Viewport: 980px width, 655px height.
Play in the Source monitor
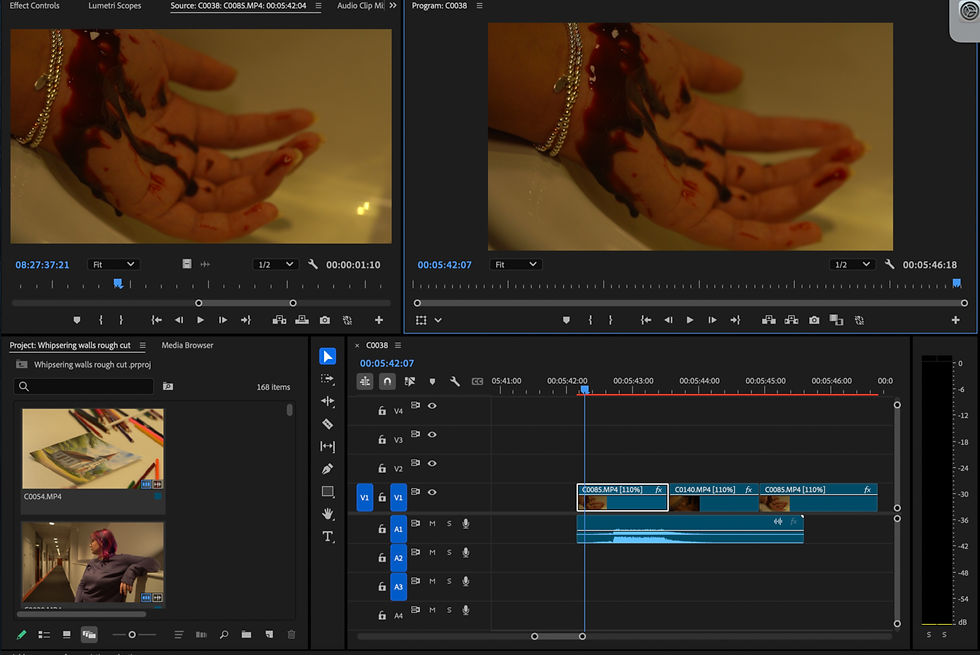[x=200, y=320]
